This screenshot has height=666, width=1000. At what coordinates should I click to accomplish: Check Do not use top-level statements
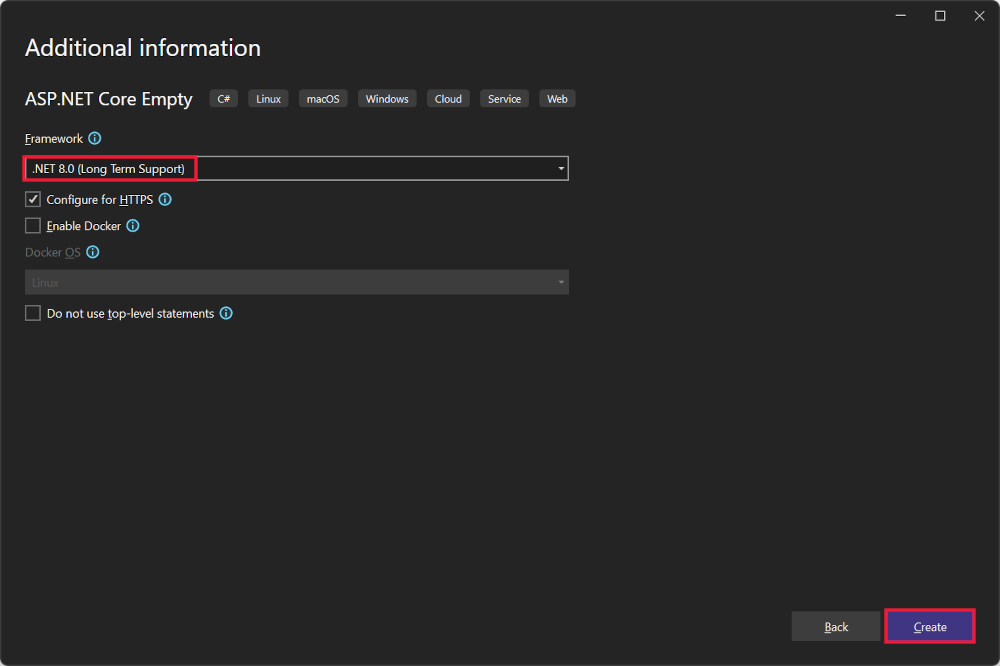[32, 313]
